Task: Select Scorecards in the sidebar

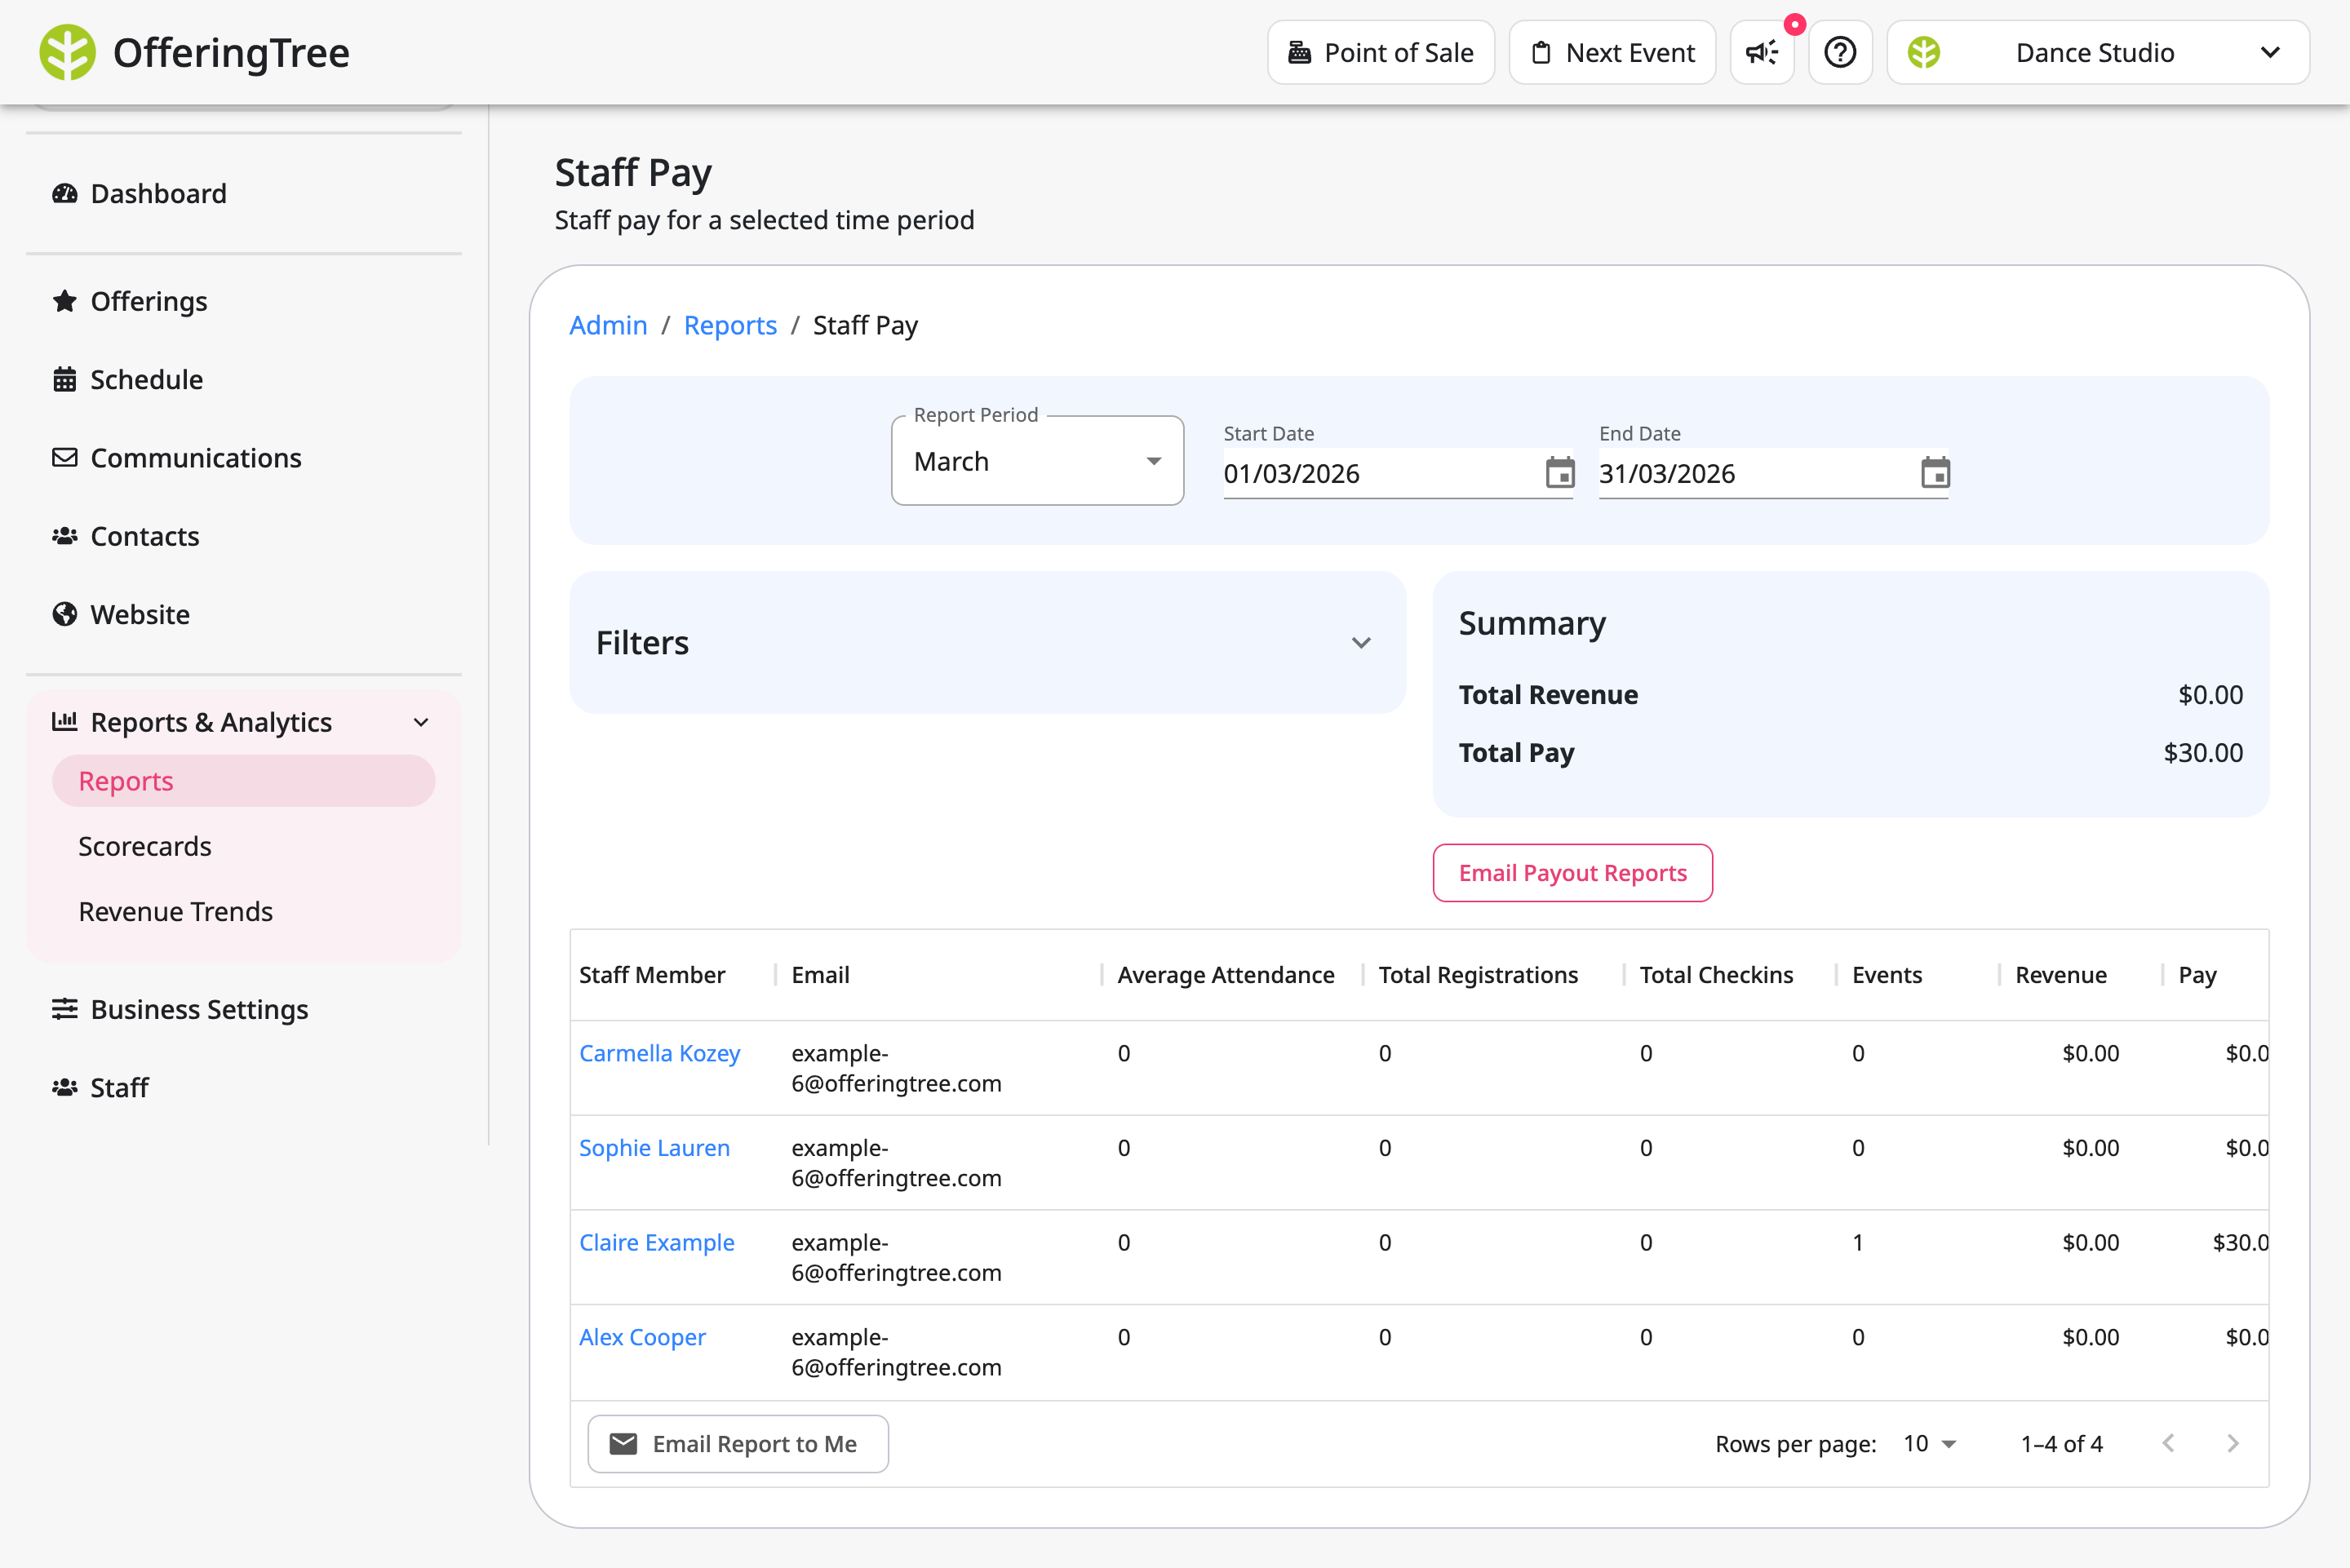Action: pyautogui.click(x=145, y=846)
